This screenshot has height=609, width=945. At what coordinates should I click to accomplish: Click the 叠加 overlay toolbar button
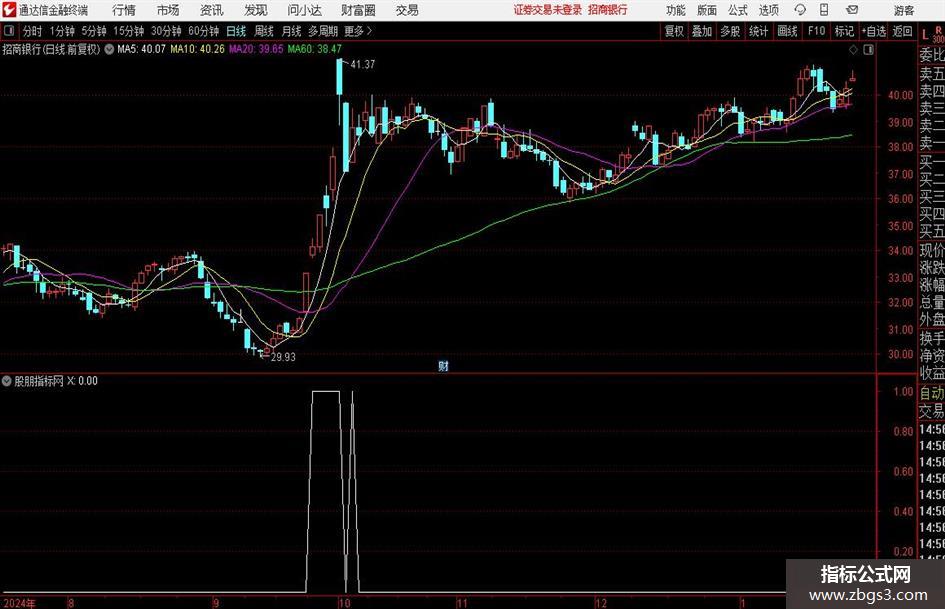[702, 31]
